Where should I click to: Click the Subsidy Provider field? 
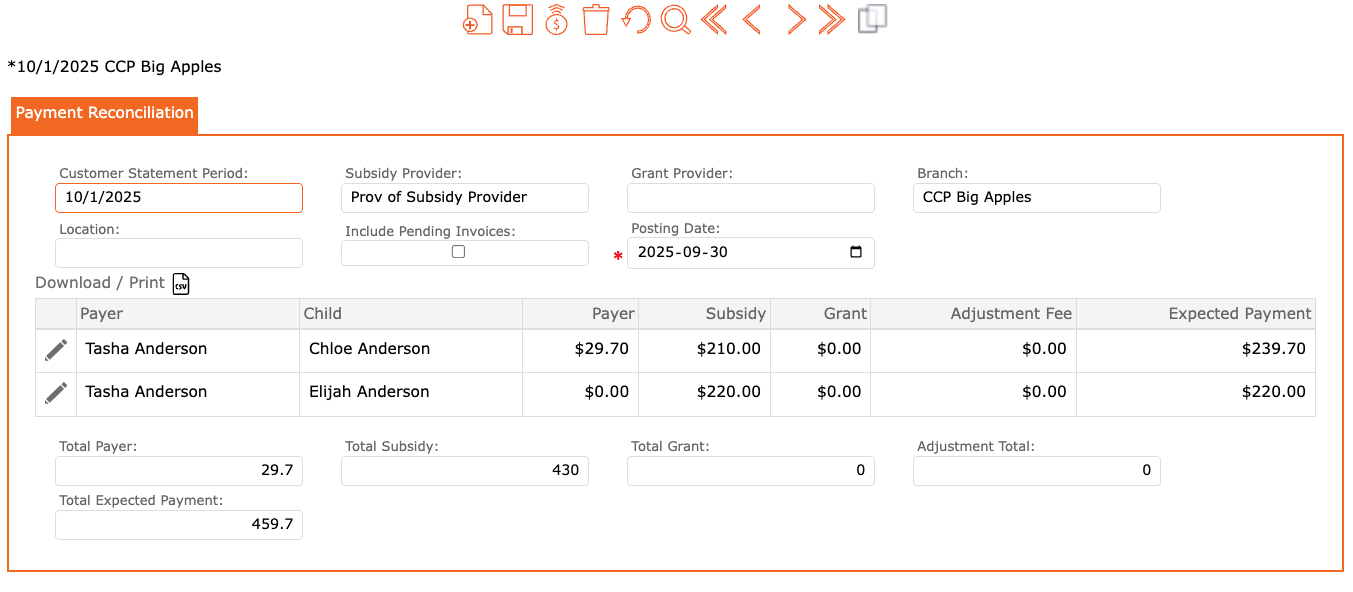(x=465, y=198)
